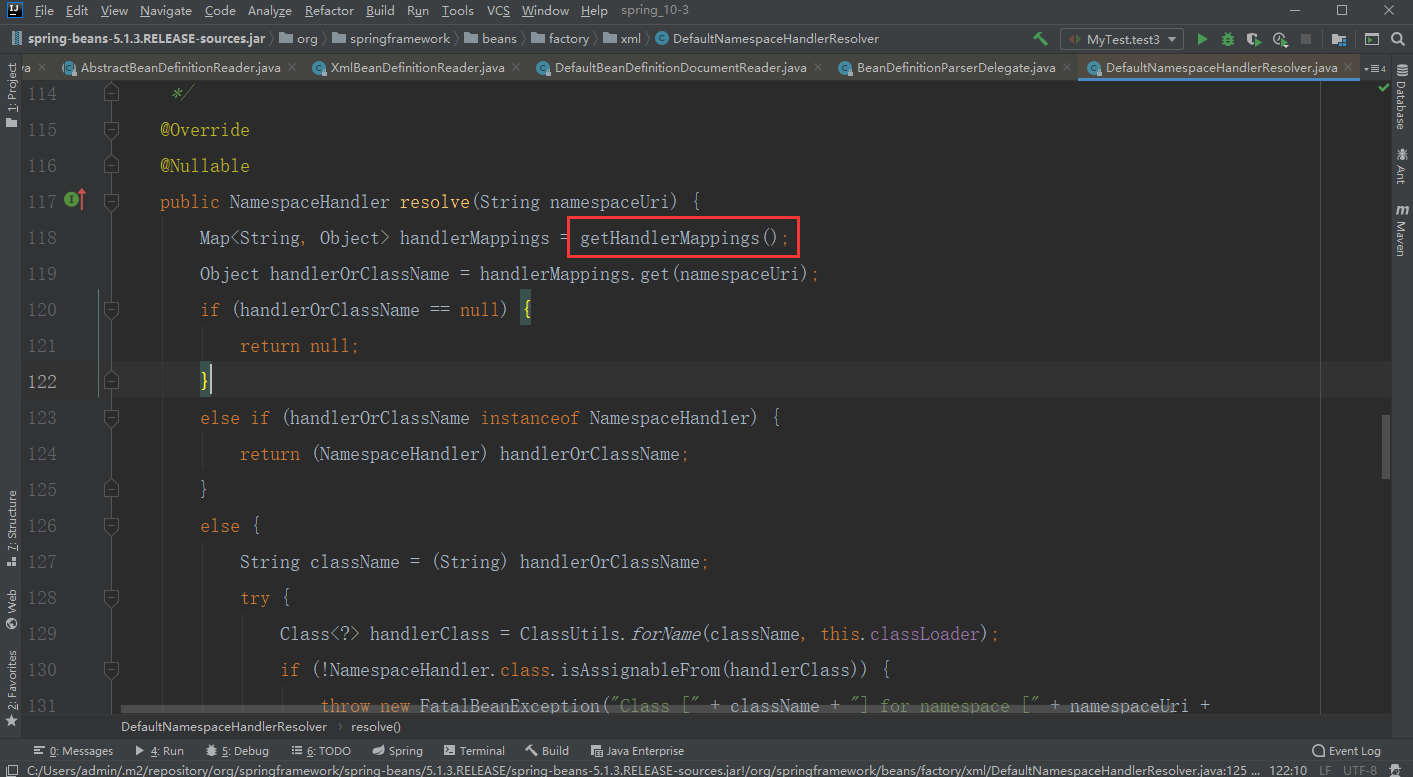
Task: Switch to AbstractBeanDefinitionReader.java tab
Action: (x=180, y=68)
